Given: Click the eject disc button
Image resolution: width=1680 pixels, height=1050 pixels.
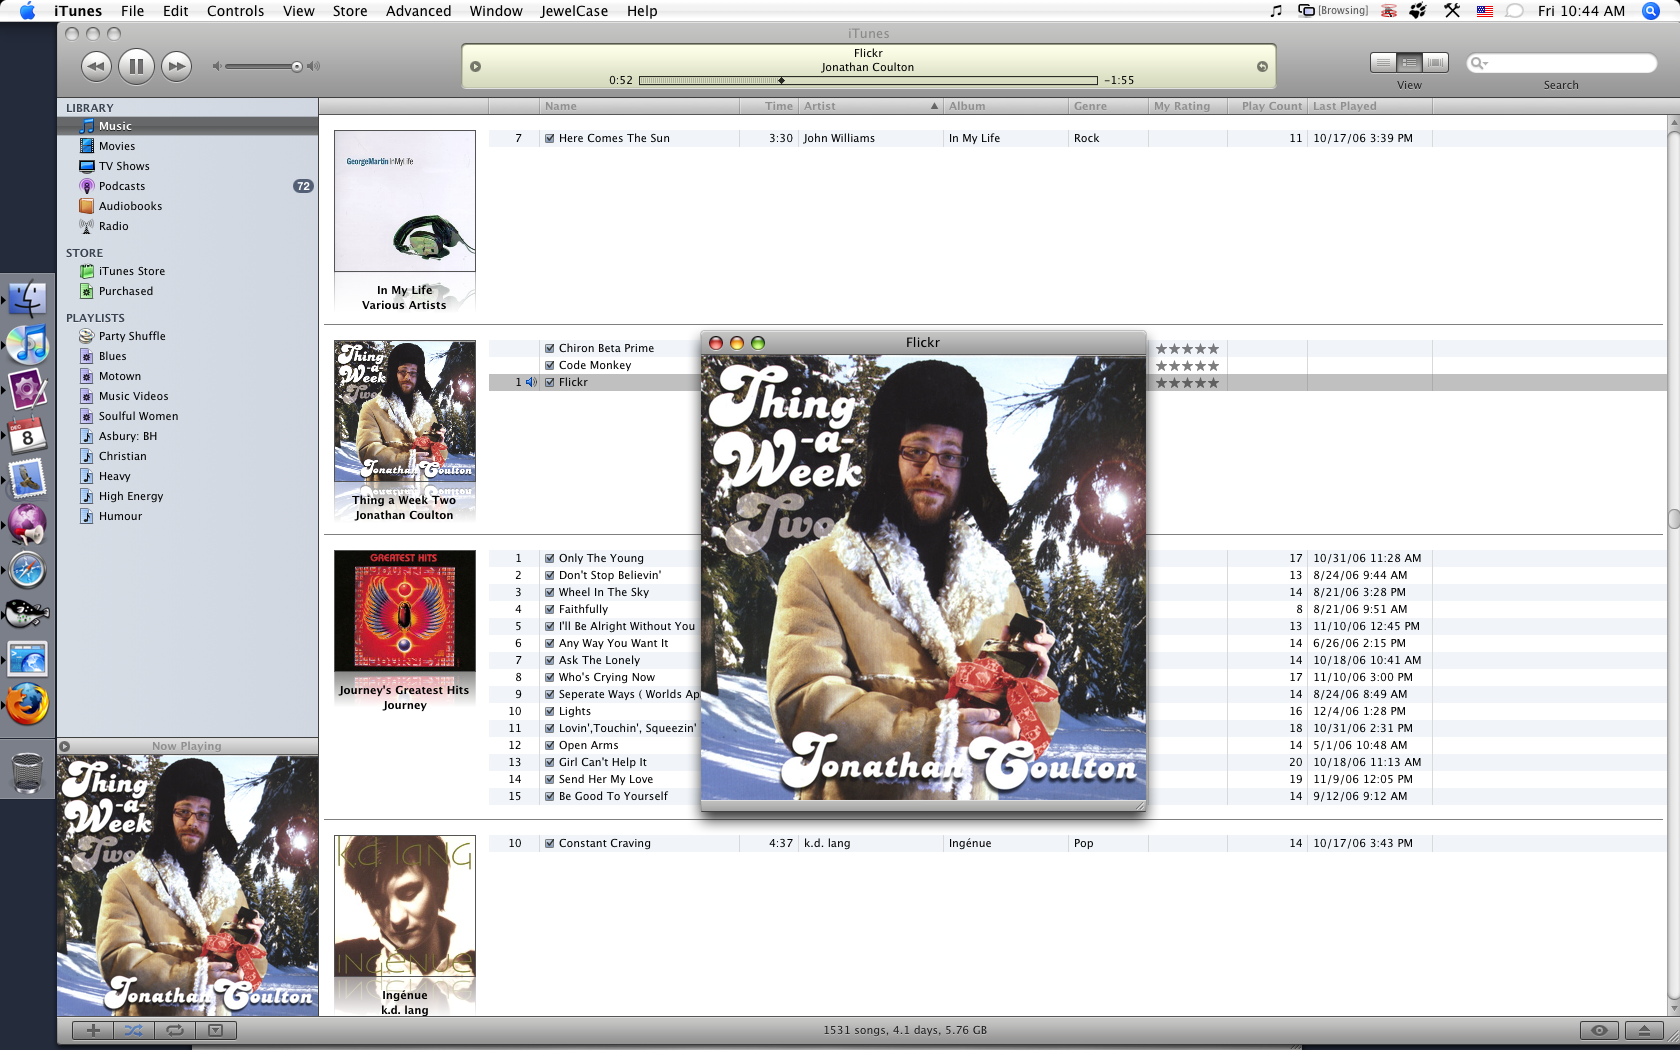Looking at the screenshot, I should click(1644, 1030).
